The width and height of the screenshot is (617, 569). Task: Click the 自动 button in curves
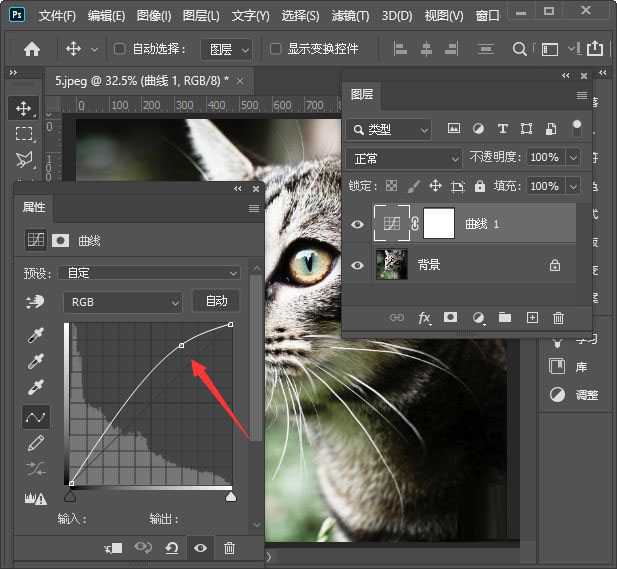pos(216,301)
